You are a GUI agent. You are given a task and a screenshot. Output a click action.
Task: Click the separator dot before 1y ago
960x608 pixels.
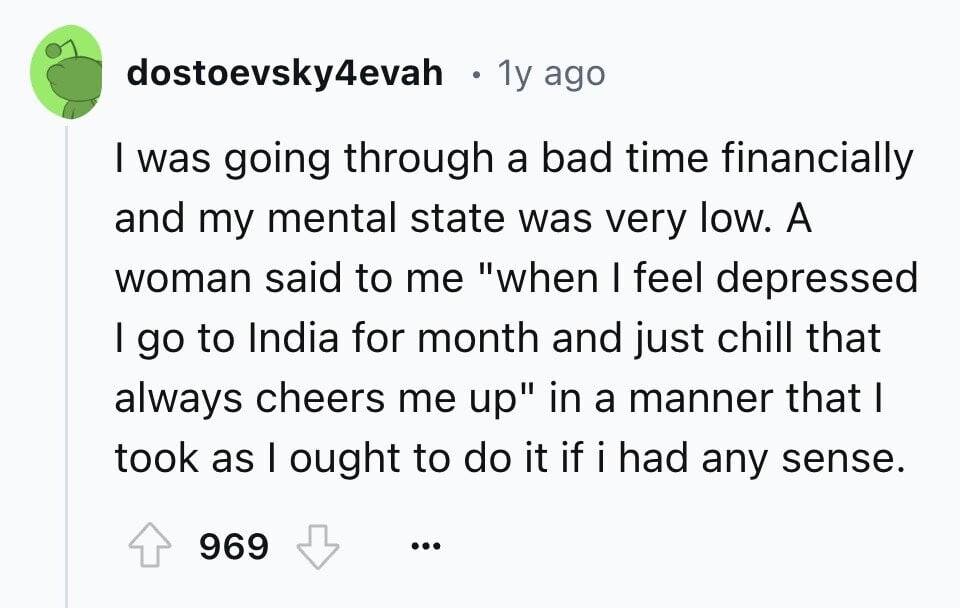476,75
